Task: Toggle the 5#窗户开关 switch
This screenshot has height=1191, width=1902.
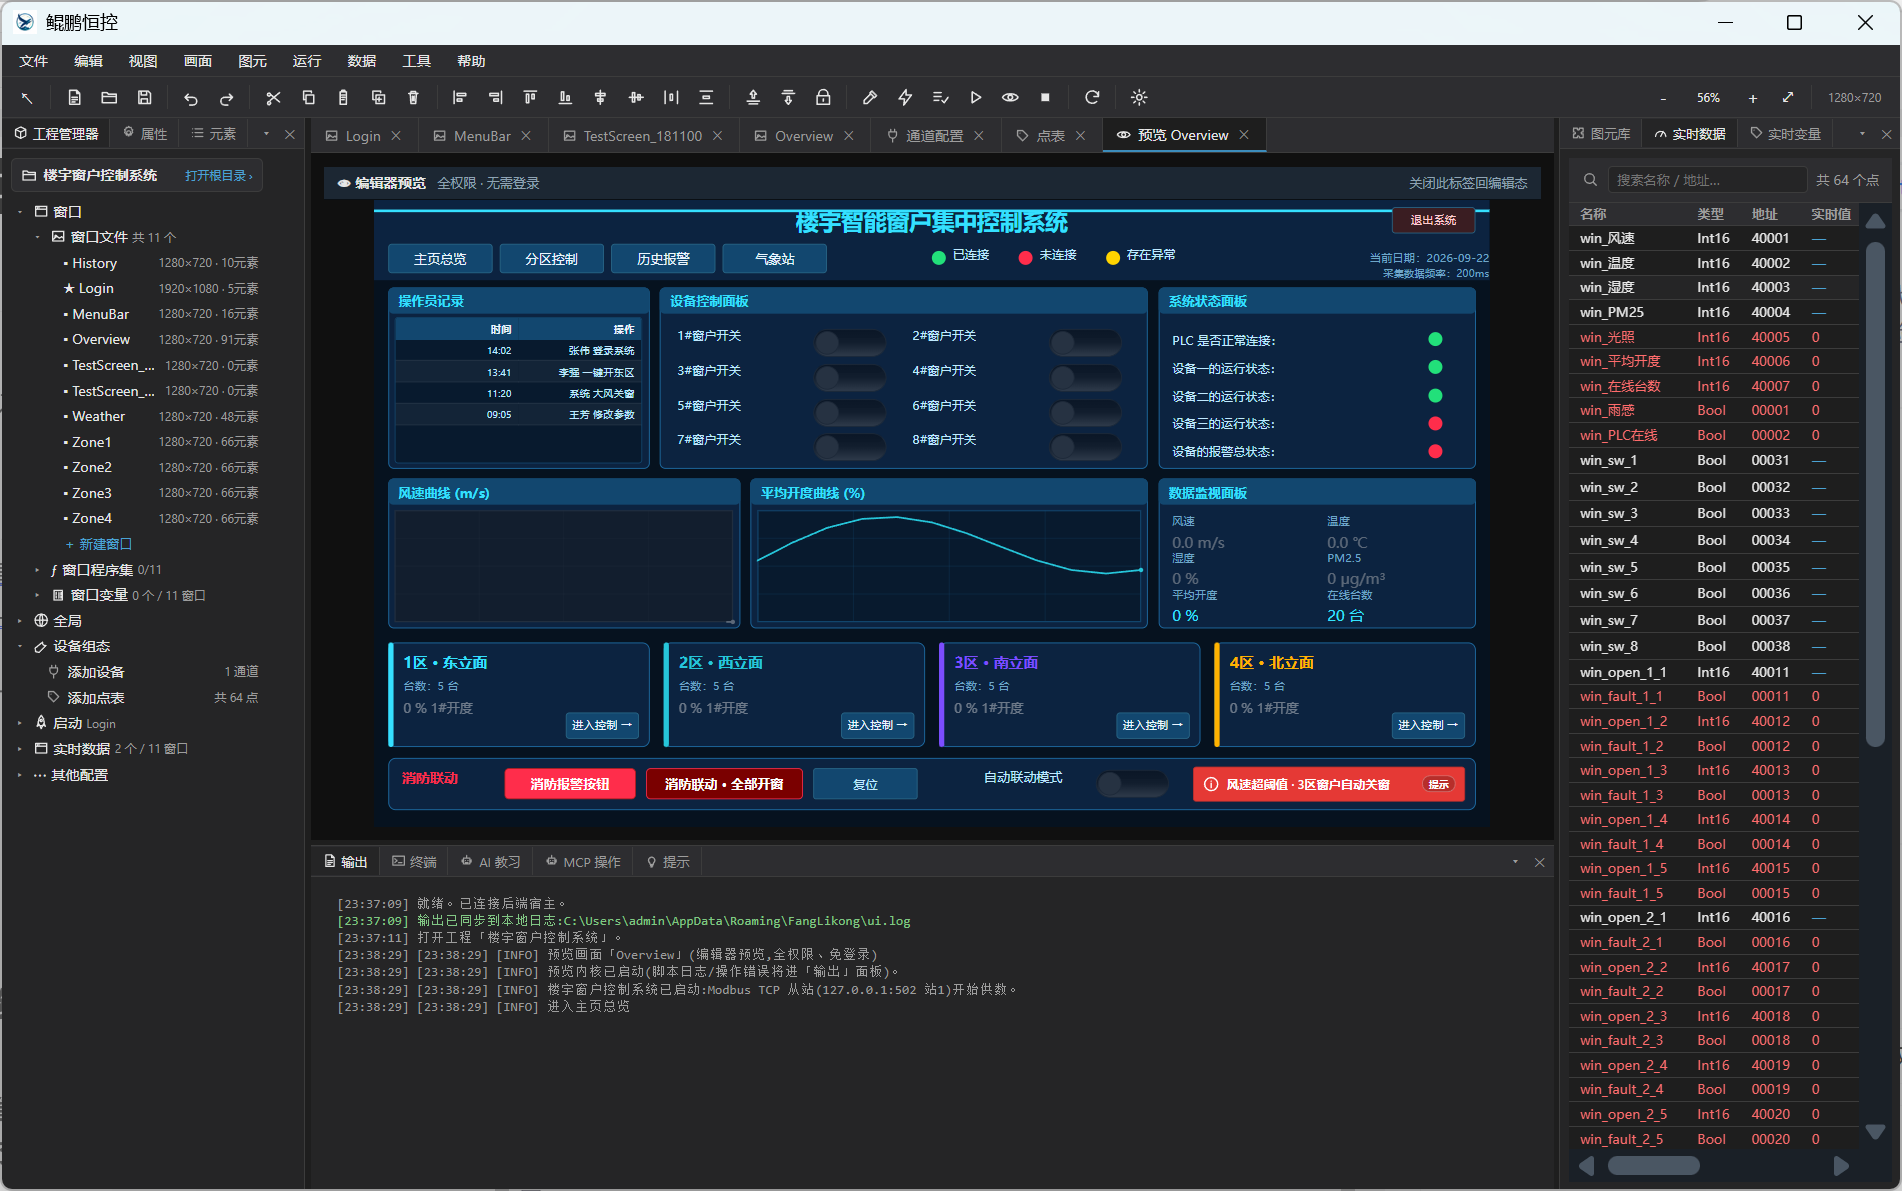Action: [x=850, y=413]
